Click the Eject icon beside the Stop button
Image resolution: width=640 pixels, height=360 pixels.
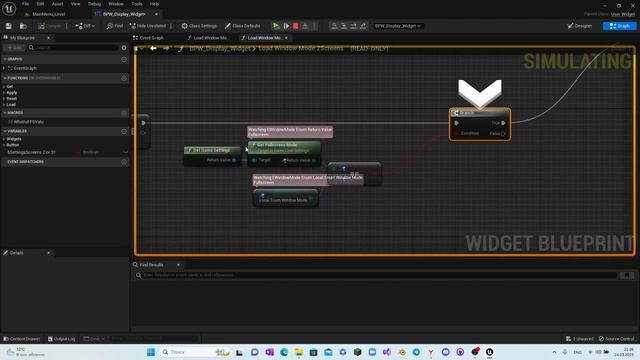tap(305, 26)
